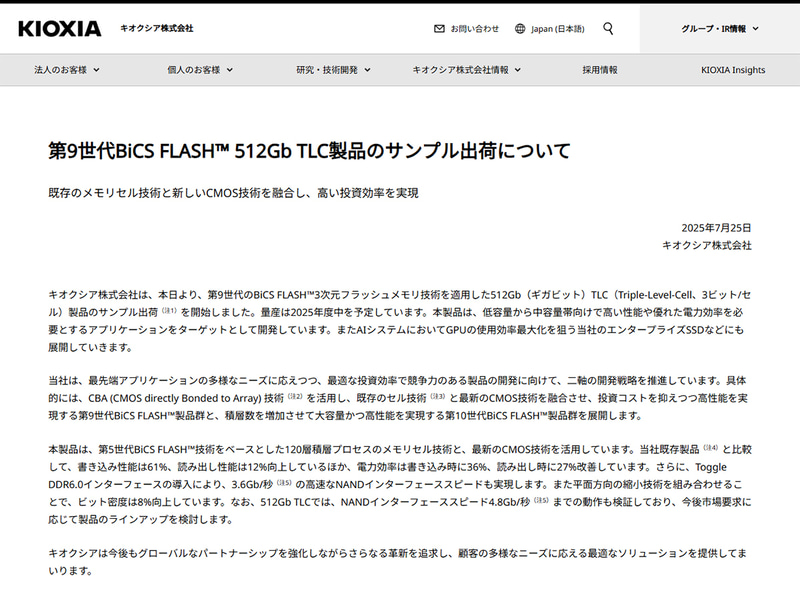Click footnote 注5 after 3.6Gb/秒
Screen dimensions: 800x600
284,483
